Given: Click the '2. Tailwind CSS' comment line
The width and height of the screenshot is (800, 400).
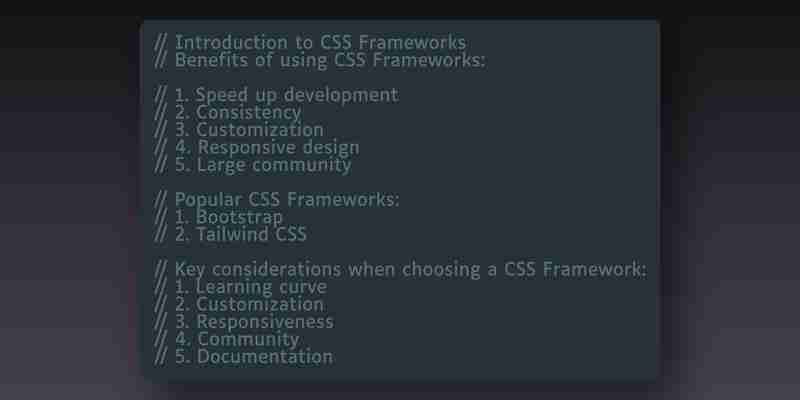Looking at the screenshot, I should point(230,234).
